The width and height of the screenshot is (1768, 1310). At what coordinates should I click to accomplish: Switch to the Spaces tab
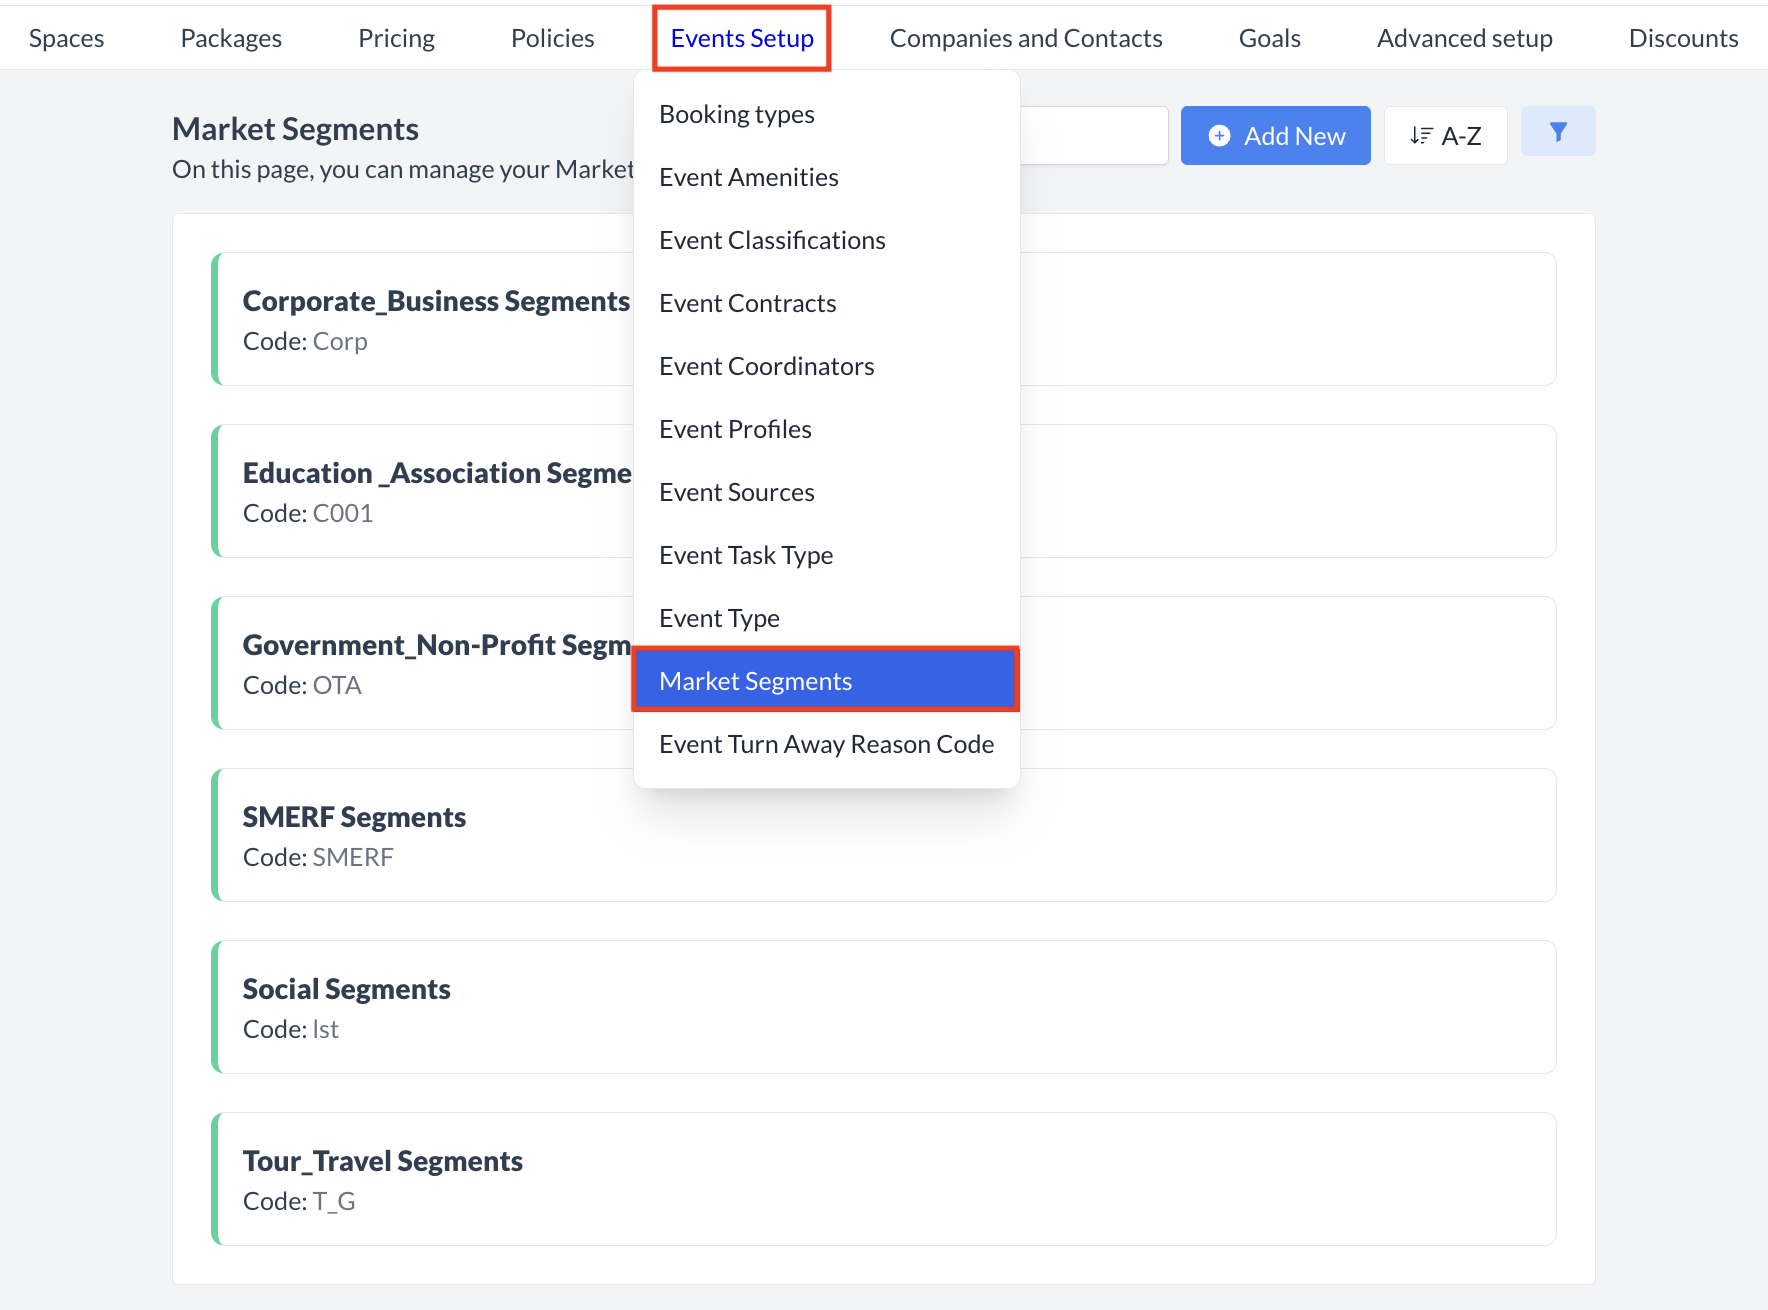[x=66, y=37]
